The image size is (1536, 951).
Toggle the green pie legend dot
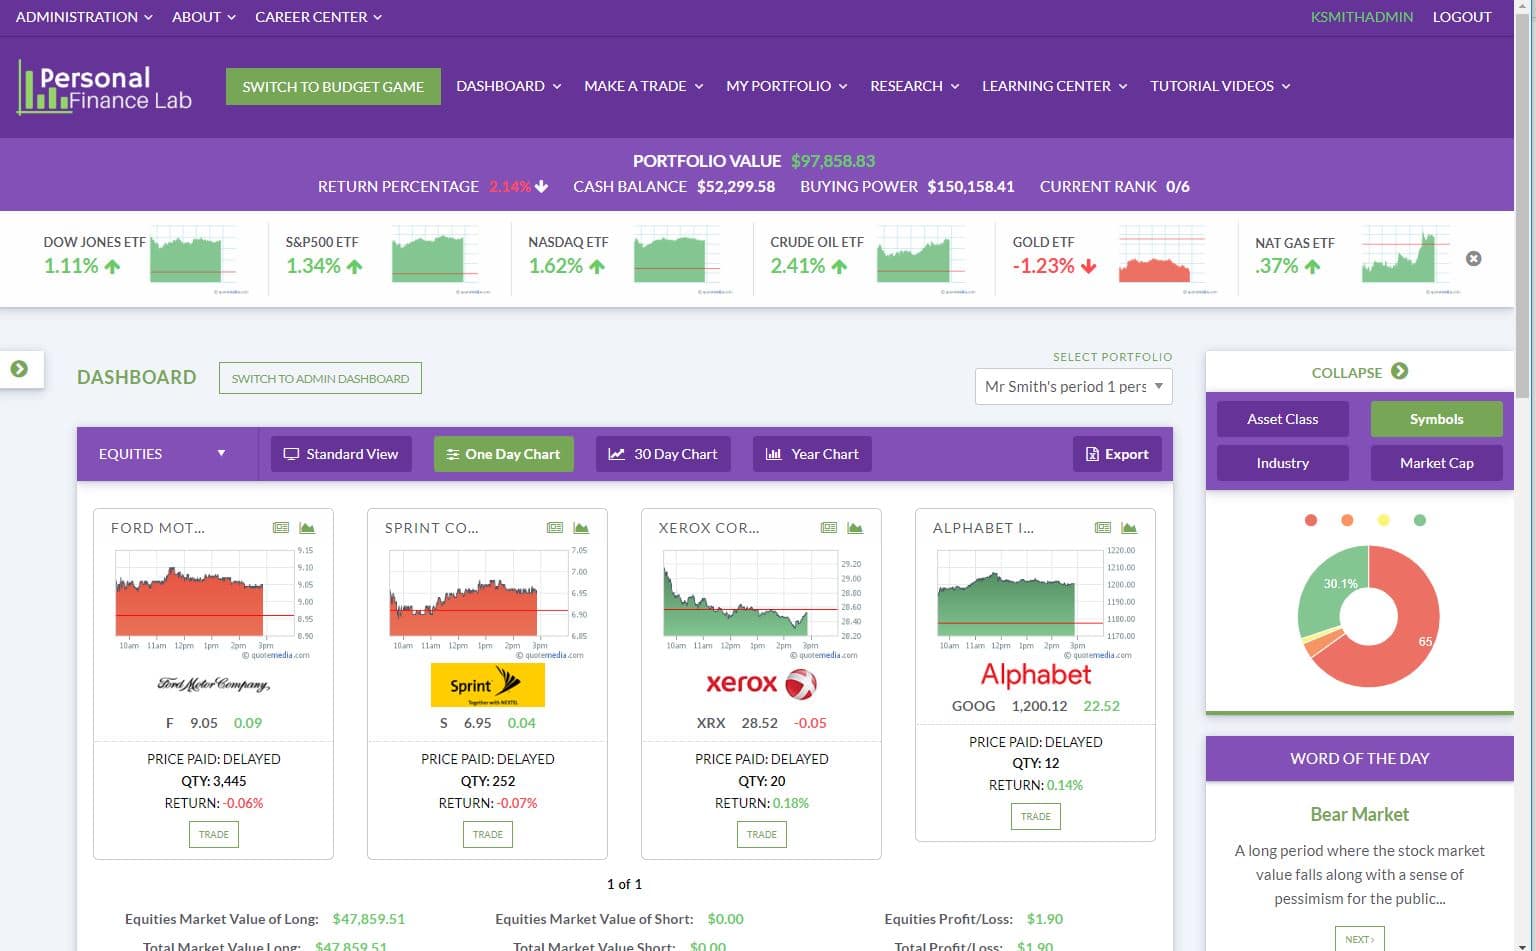point(1420,520)
